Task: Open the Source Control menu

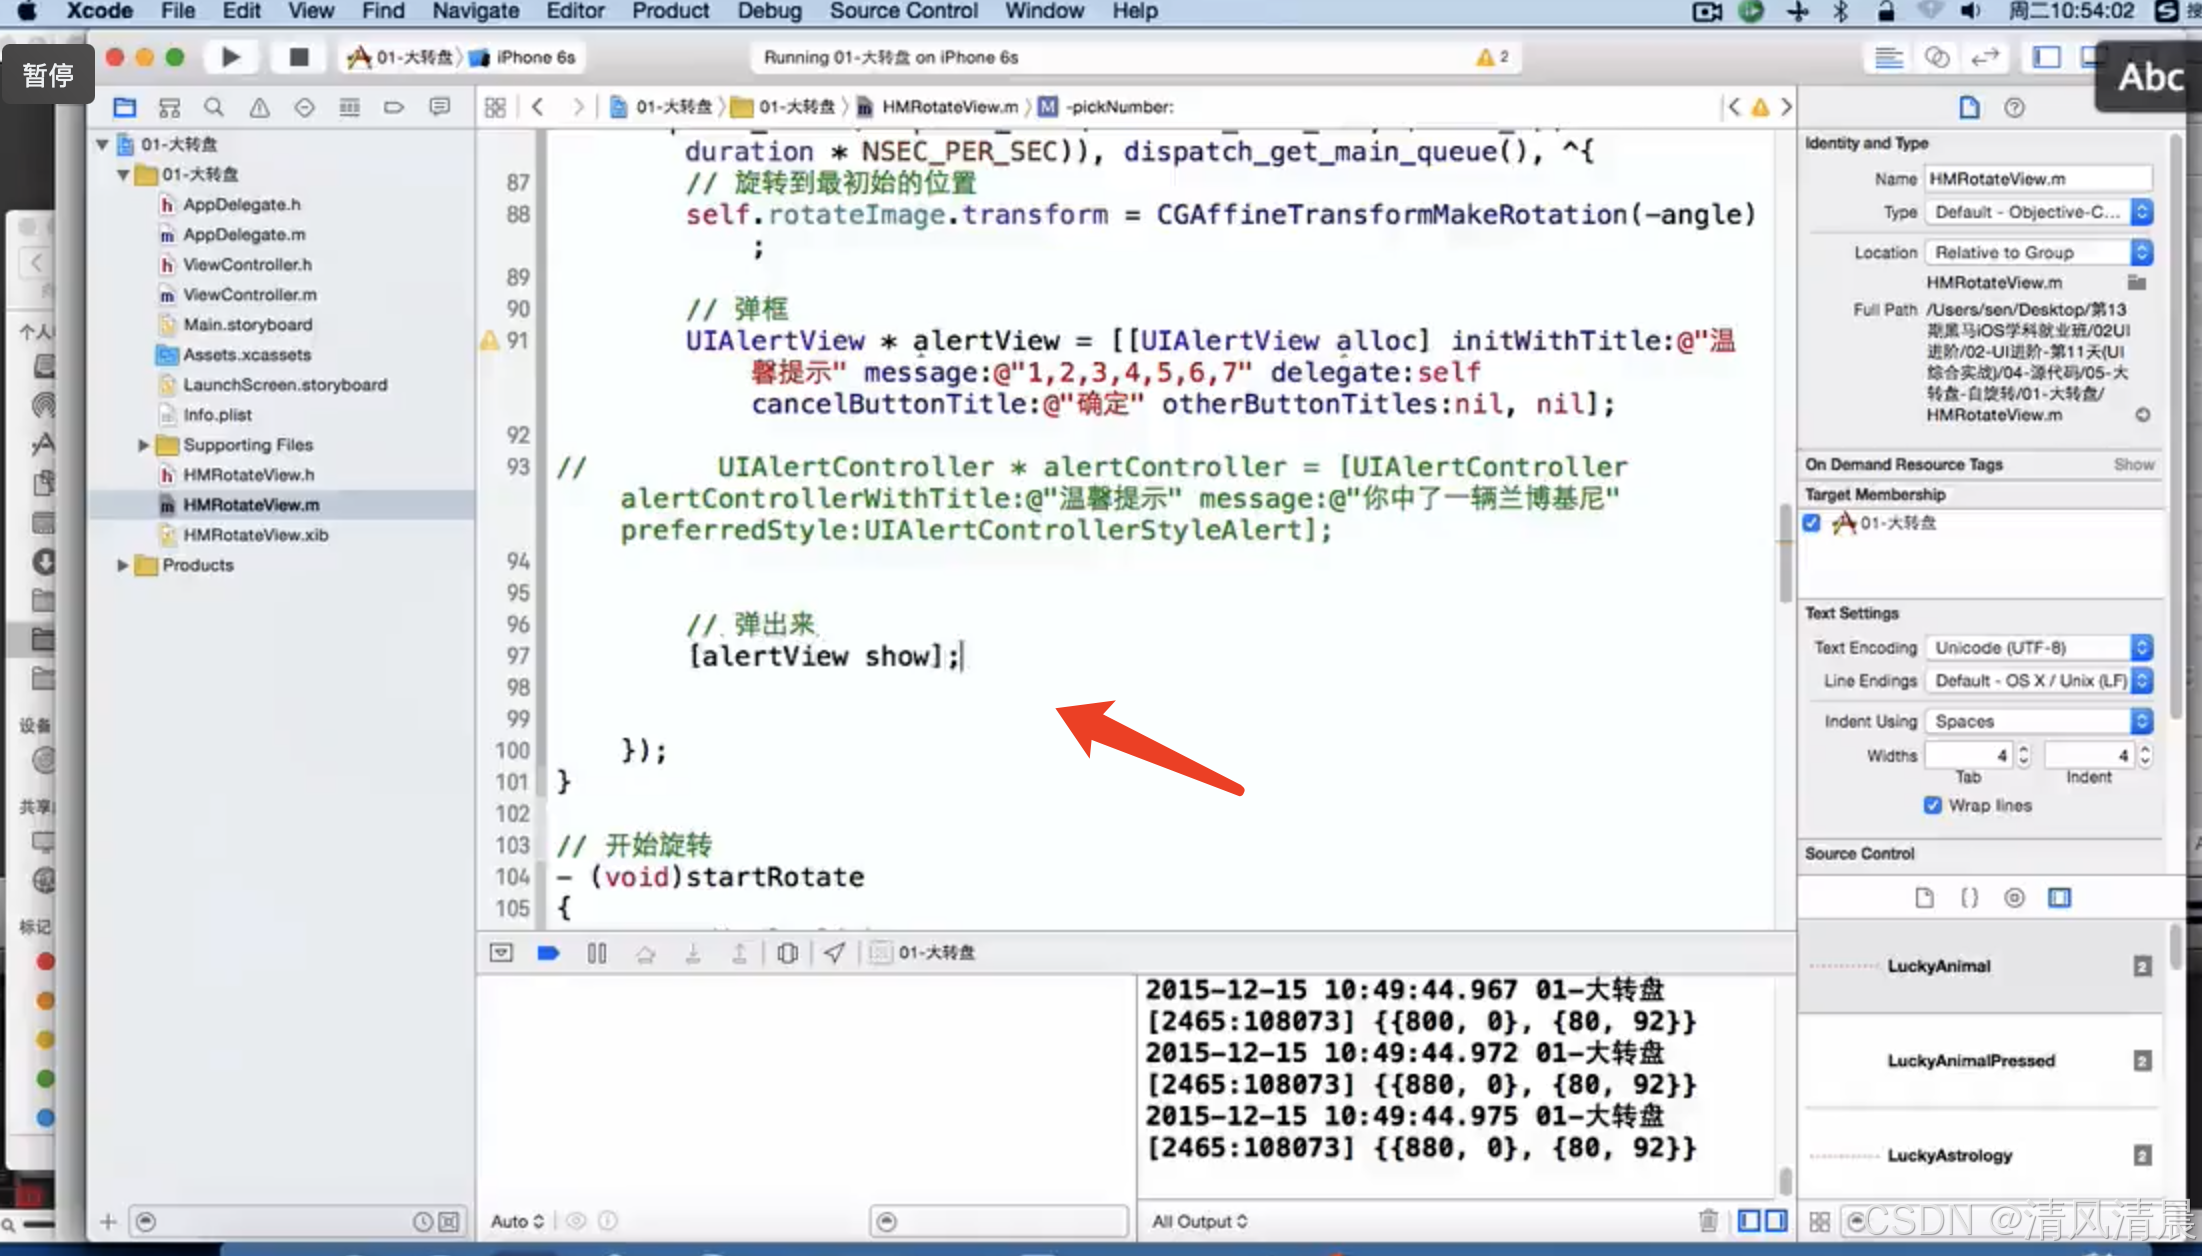Action: tap(903, 11)
